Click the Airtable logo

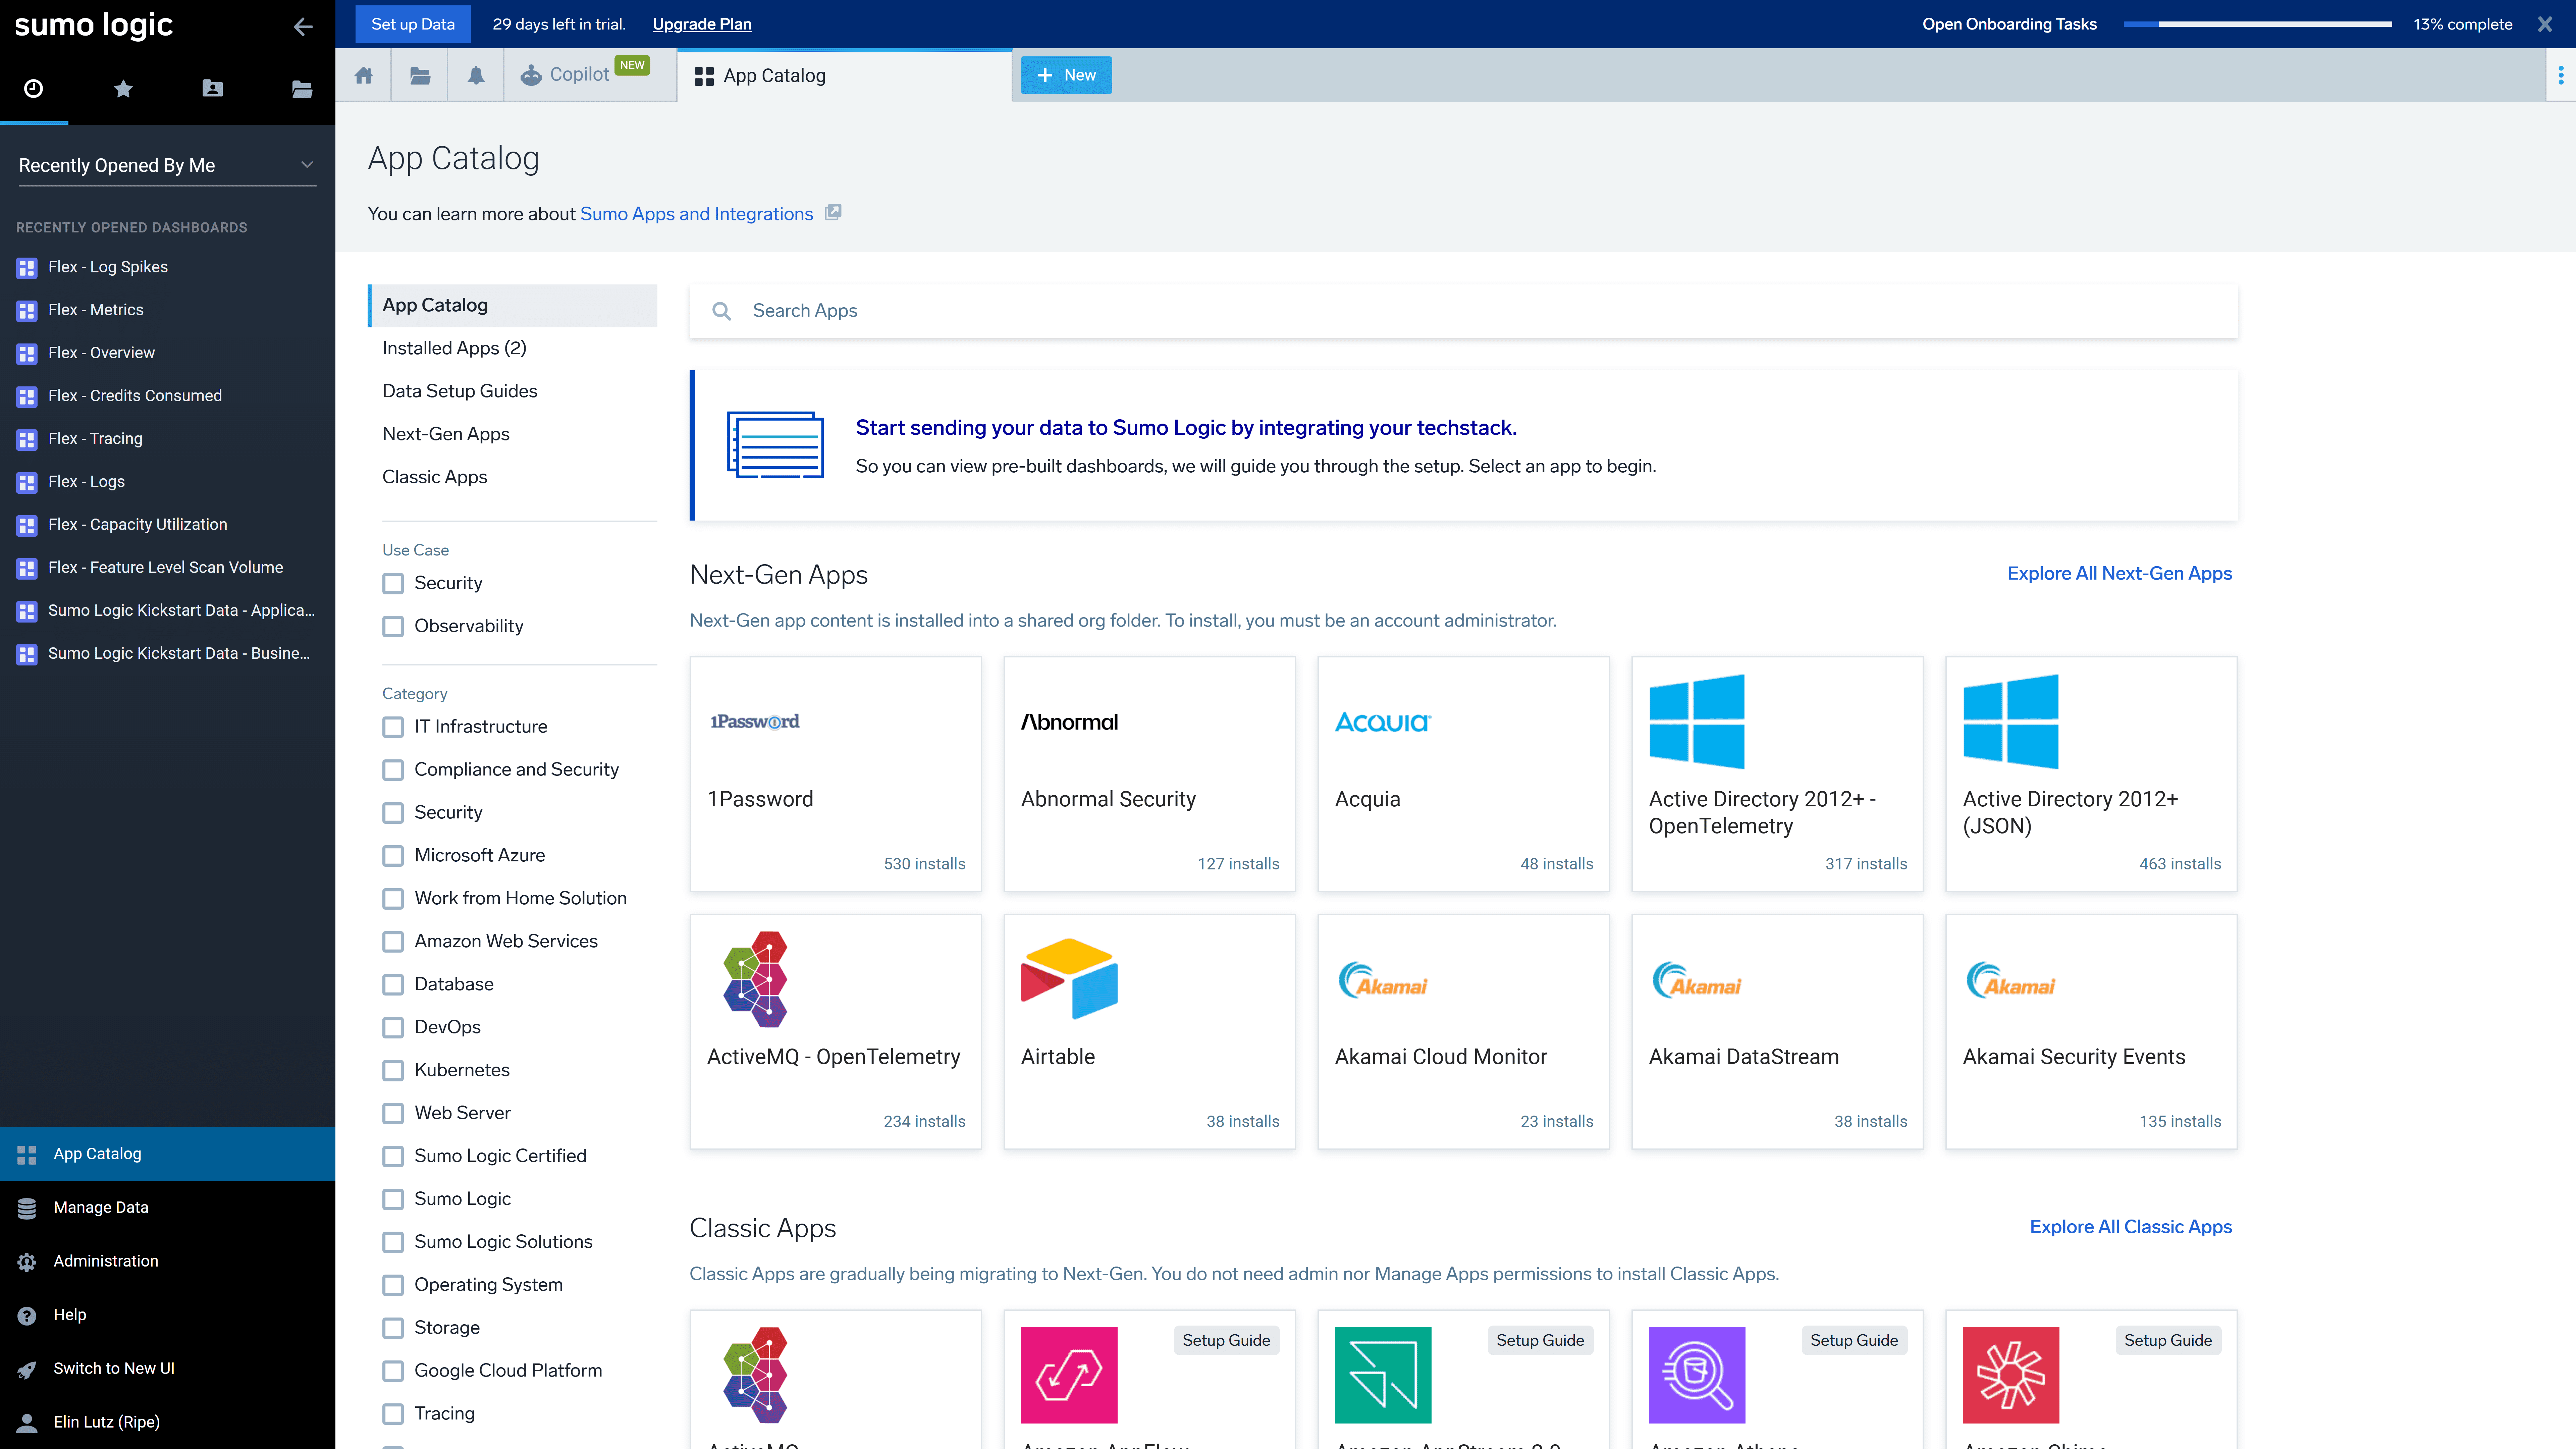click(1069, 979)
